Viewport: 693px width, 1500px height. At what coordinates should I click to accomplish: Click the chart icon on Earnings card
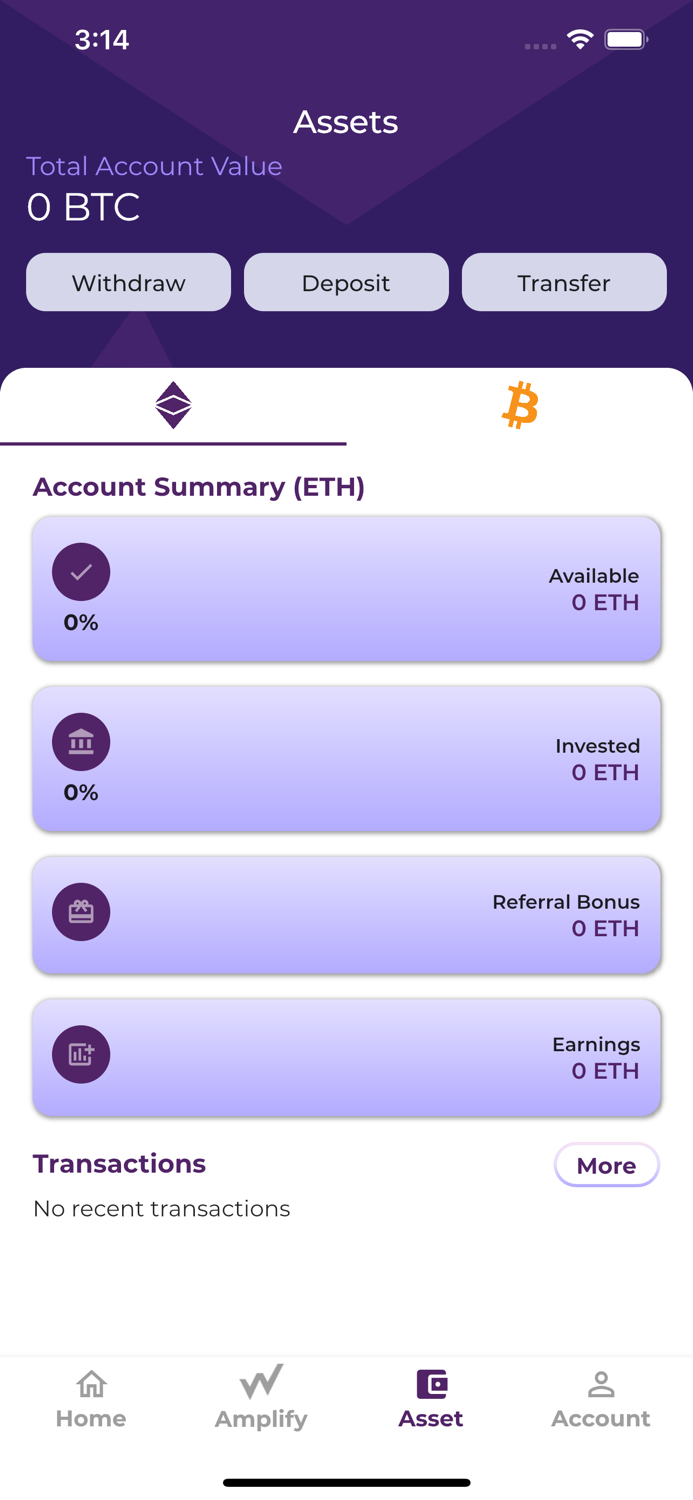(x=80, y=1054)
